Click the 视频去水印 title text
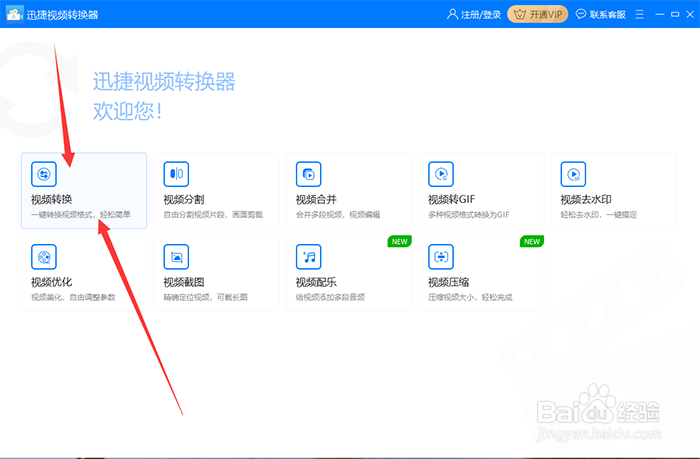The width and height of the screenshot is (700, 459). click(586, 199)
